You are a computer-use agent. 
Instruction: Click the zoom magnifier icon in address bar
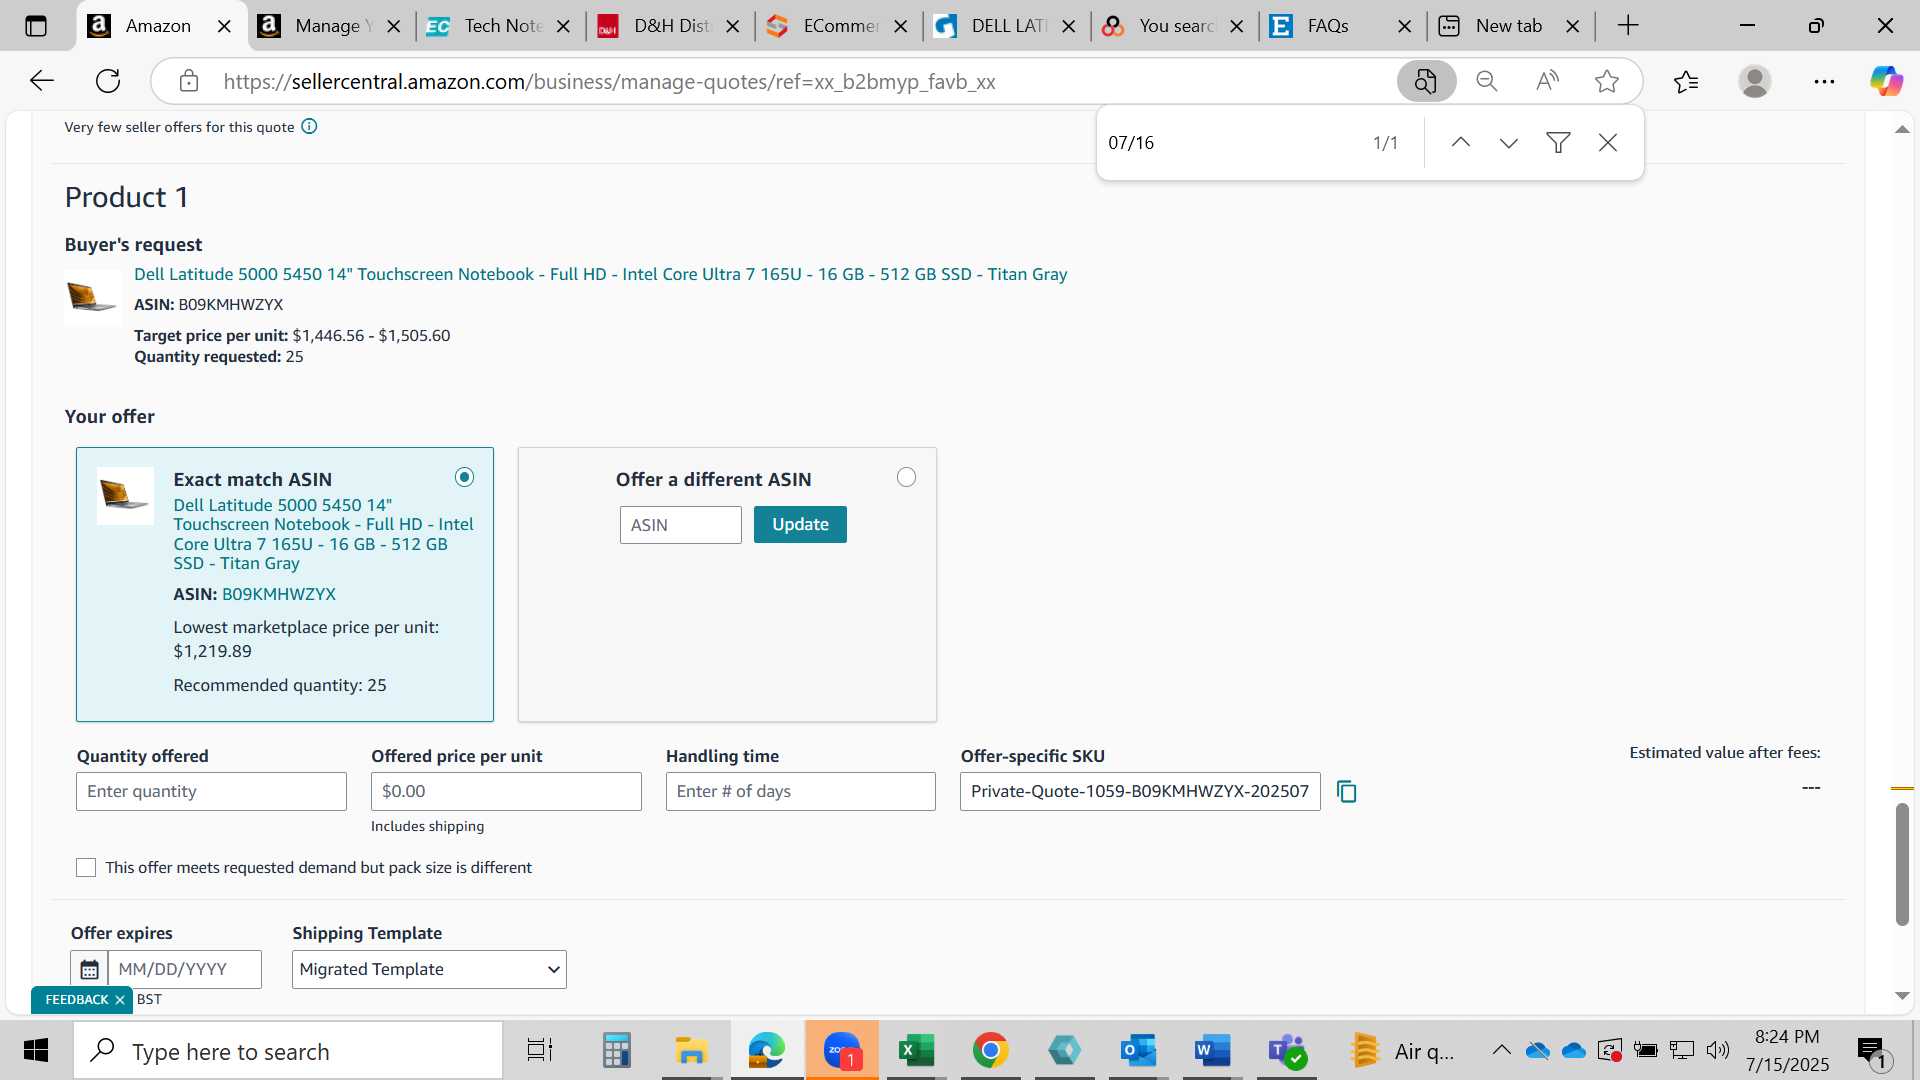pyautogui.click(x=1487, y=81)
